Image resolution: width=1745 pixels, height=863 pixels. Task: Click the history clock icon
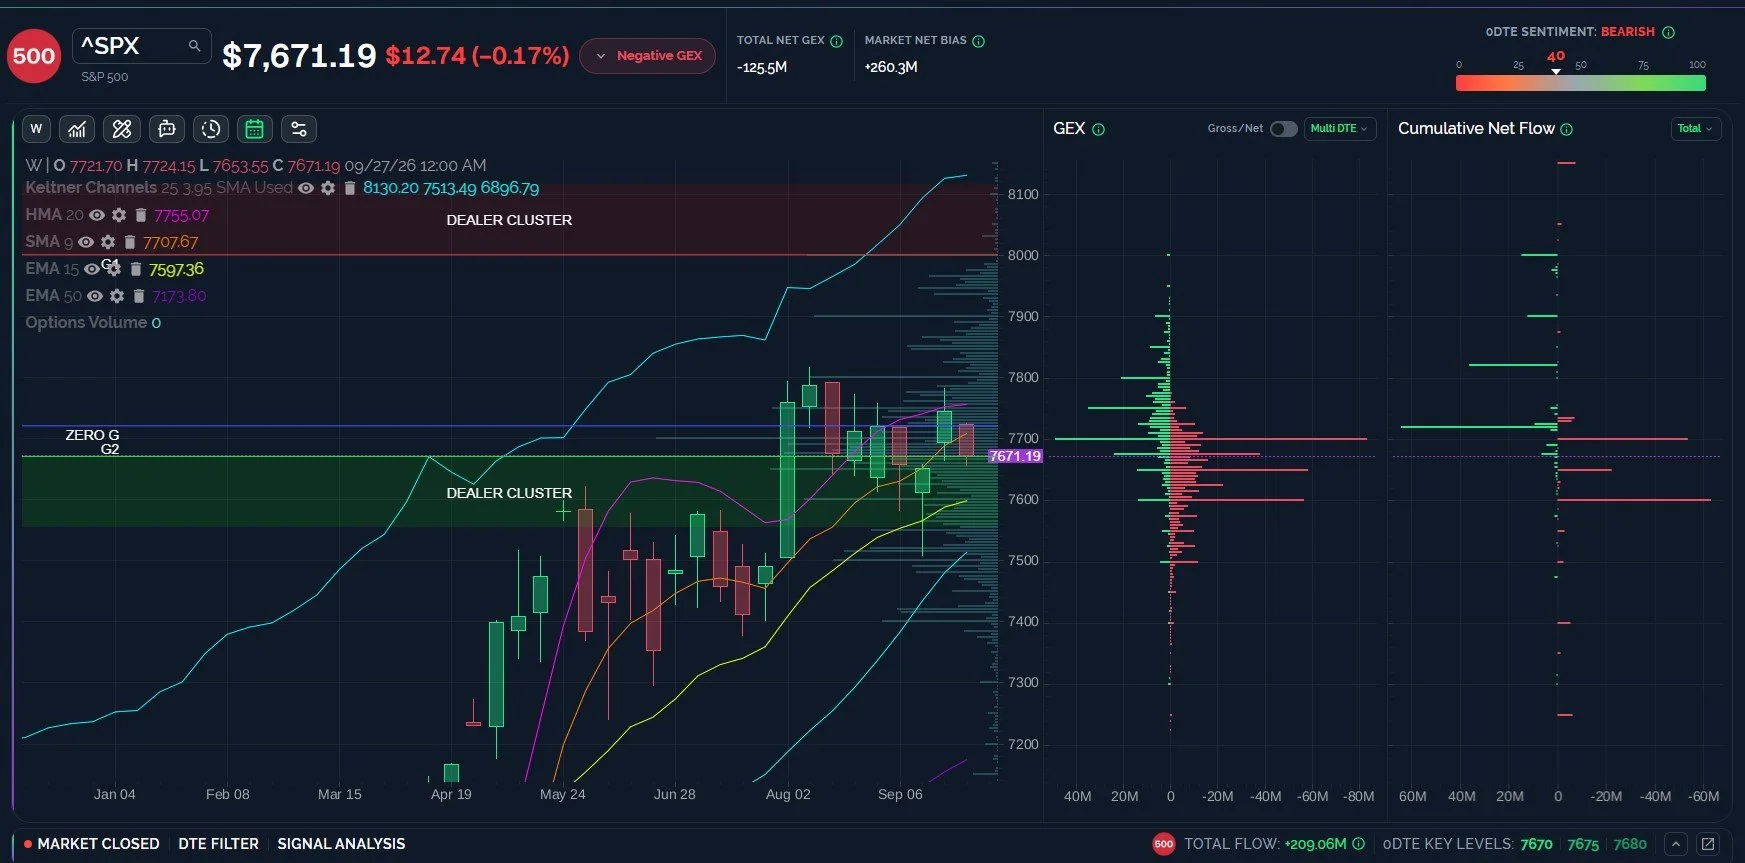210,129
